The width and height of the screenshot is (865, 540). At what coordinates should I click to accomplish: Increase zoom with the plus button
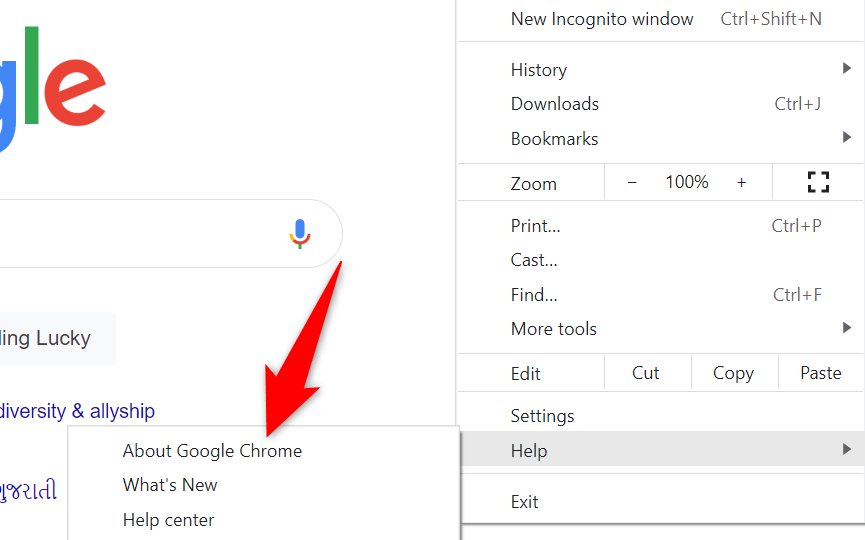click(x=741, y=182)
